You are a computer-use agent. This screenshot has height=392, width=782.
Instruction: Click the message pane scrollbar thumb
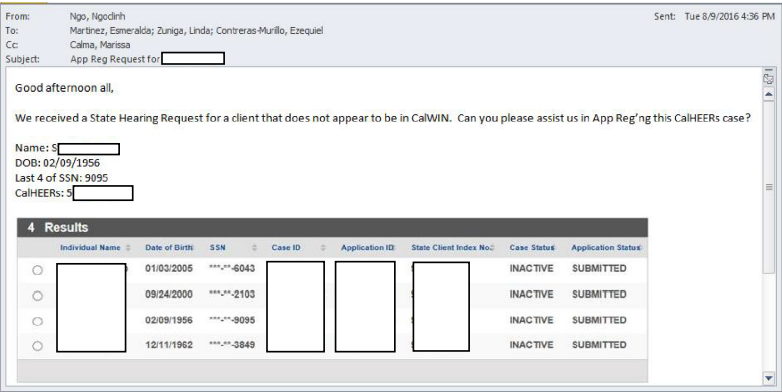[x=769, y=187]
